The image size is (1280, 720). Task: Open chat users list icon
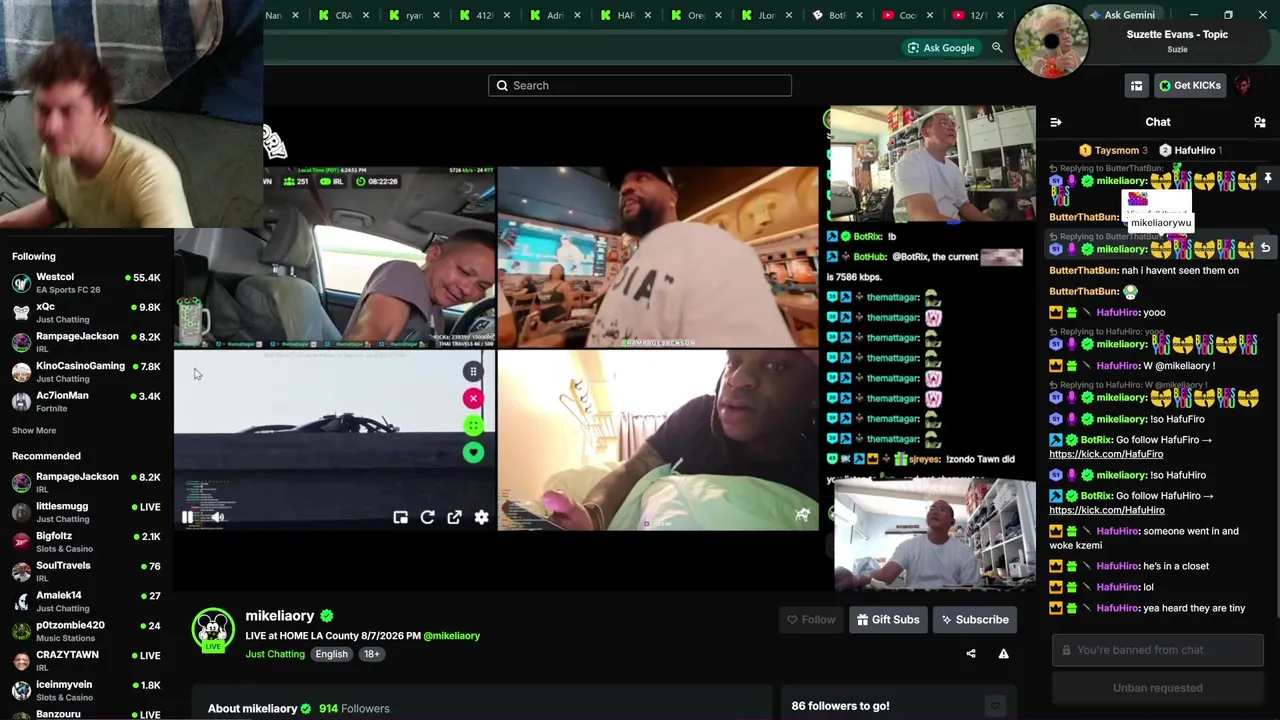point(1260,122)
